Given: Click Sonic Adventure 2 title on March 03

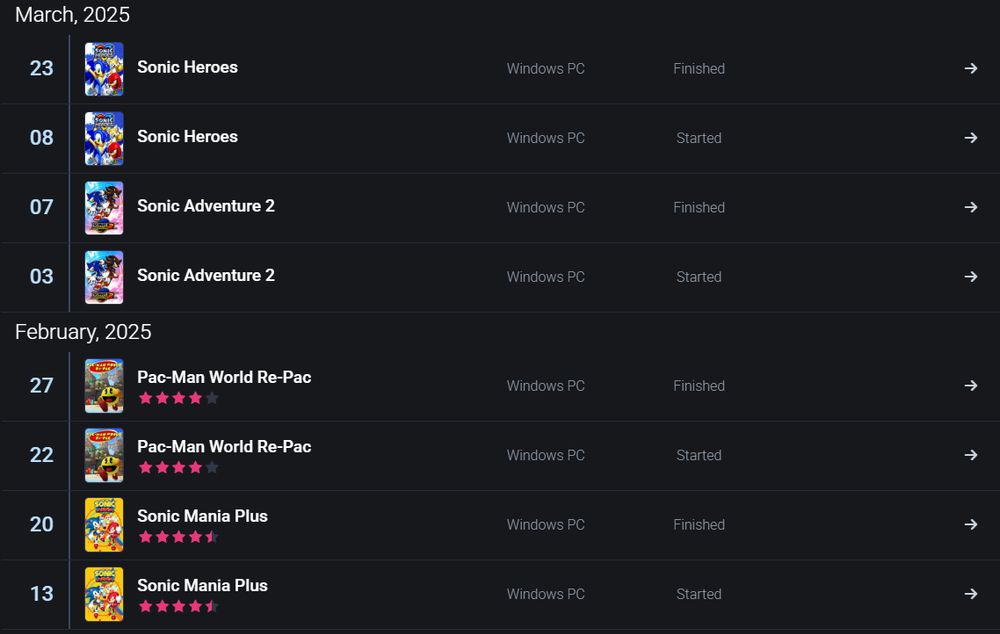Looking at the screenshot, I should pyautogui.click(x=206, y=276).
